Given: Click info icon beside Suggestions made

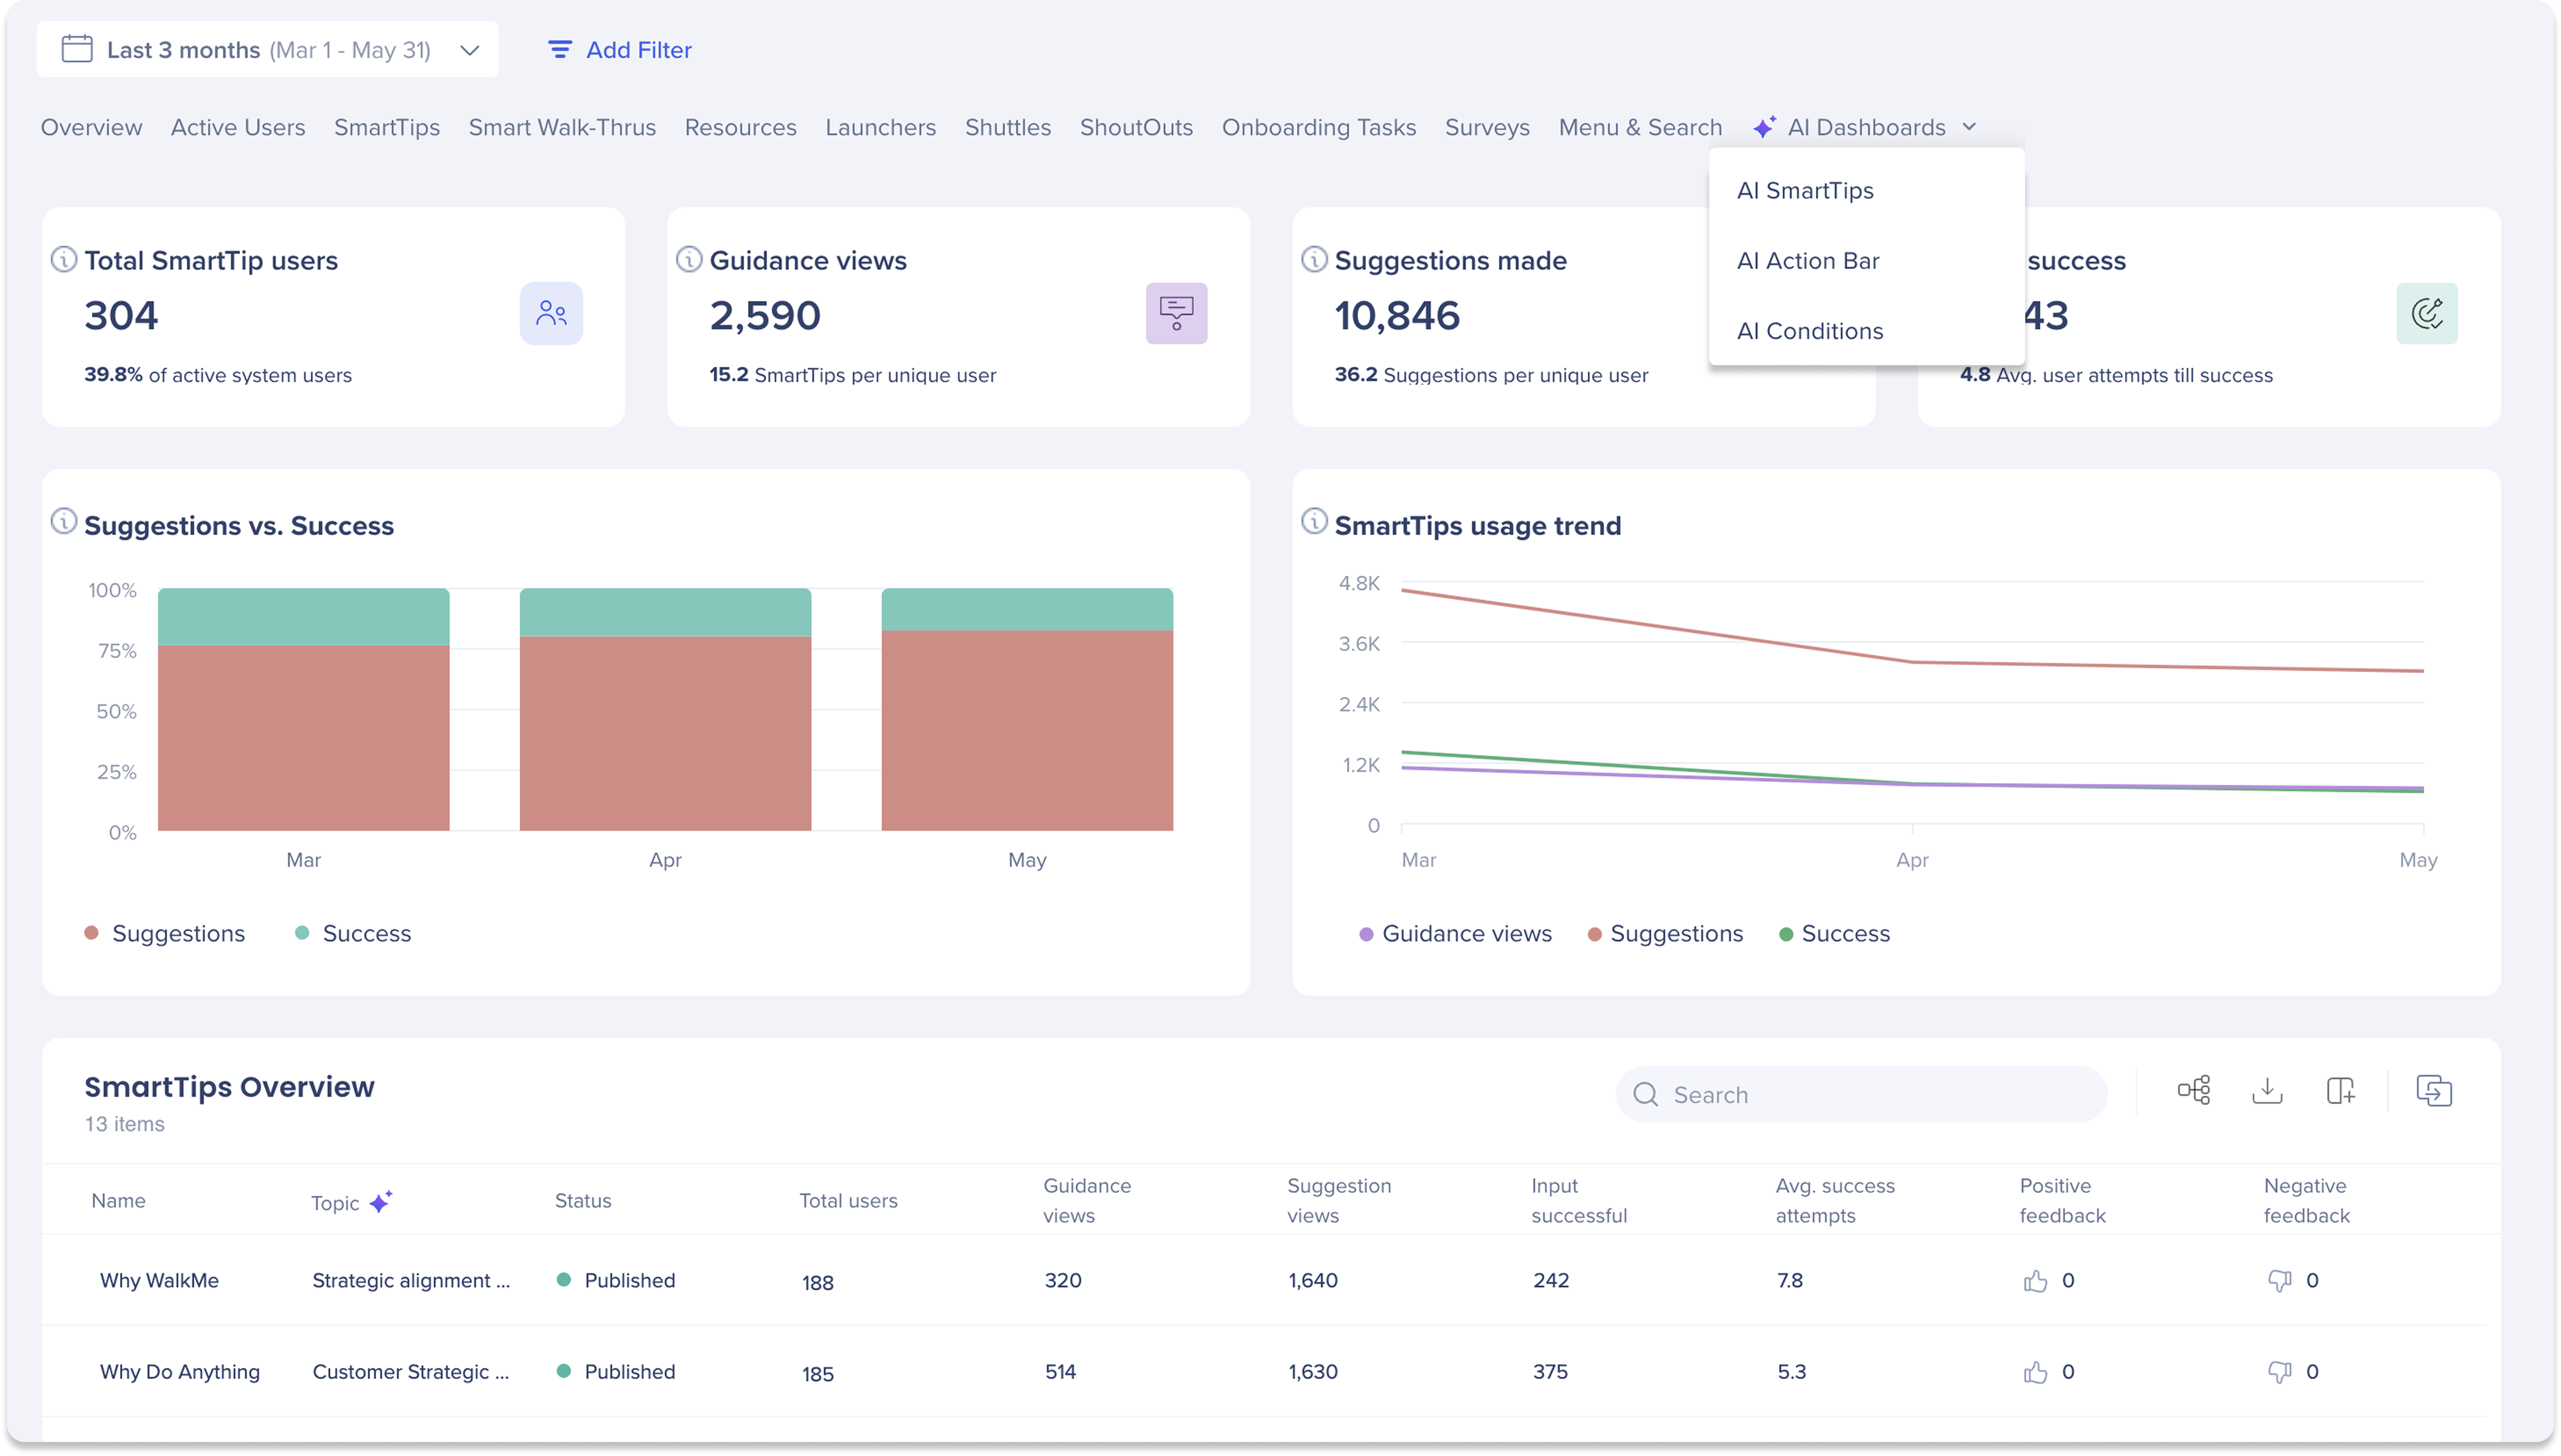Looking at the screenshot, I should 1314,259.
